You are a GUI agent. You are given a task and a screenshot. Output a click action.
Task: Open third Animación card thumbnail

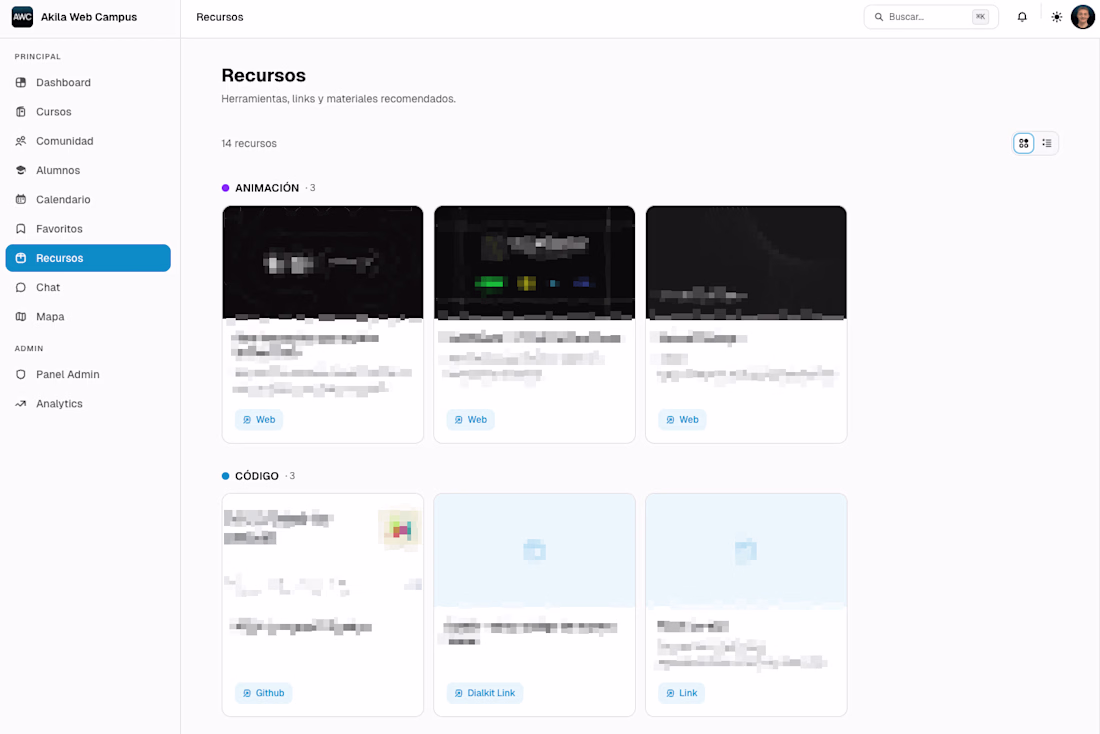tap(746, 262)
